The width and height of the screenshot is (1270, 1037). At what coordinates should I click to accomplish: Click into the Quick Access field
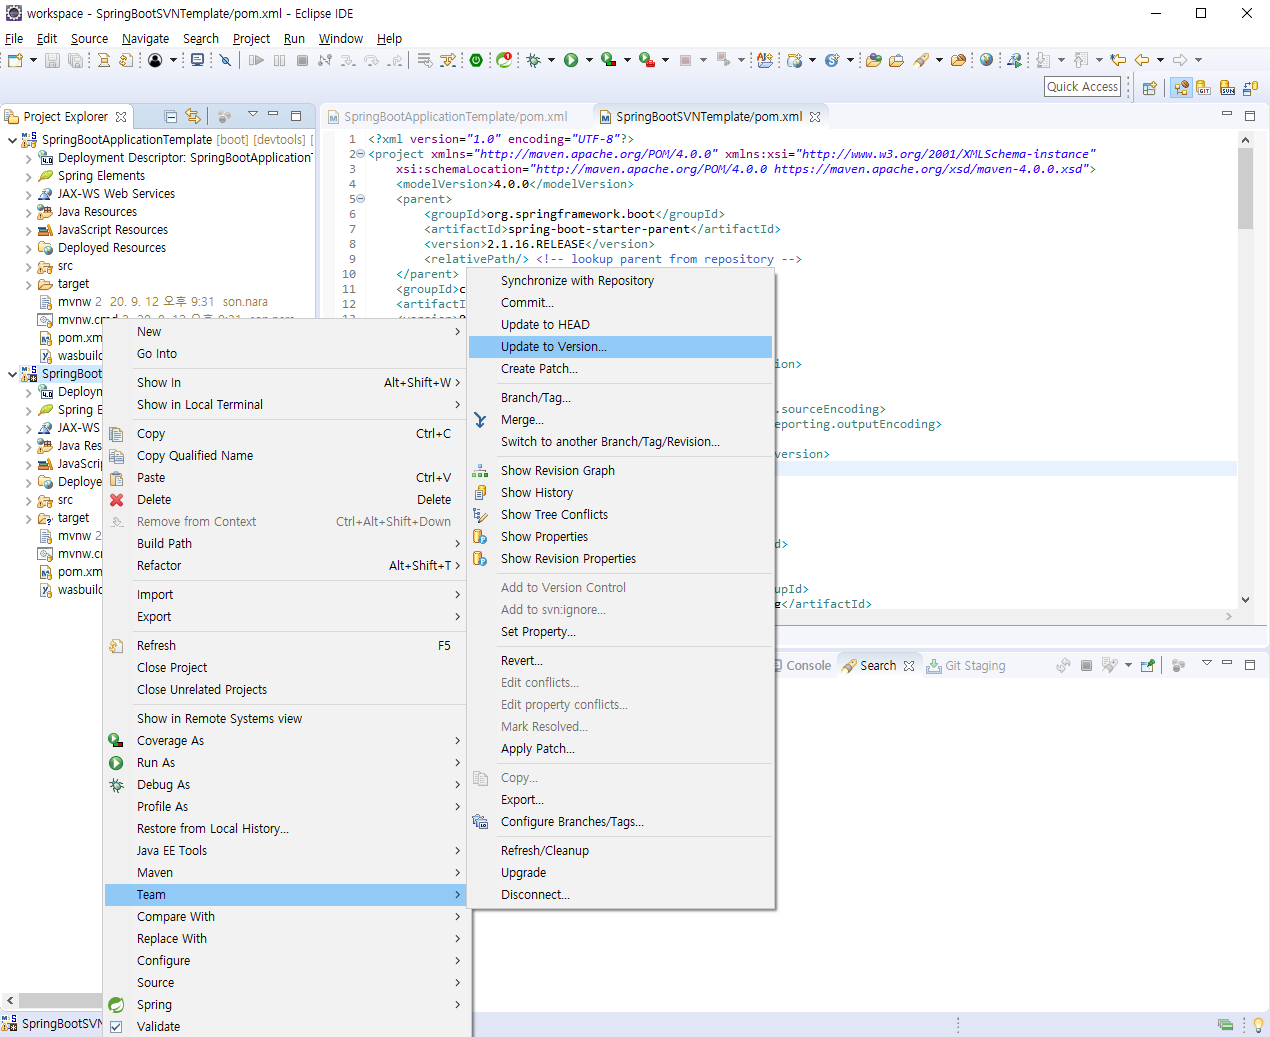[x=1083, y=87]
